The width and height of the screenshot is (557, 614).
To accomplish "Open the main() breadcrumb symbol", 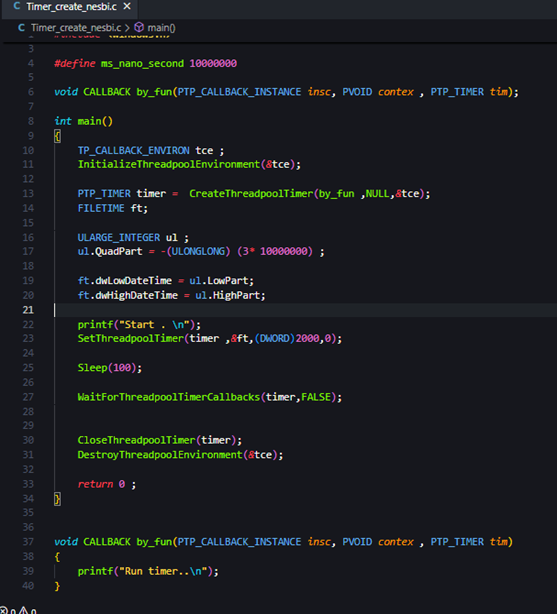I will coord(161,28).
